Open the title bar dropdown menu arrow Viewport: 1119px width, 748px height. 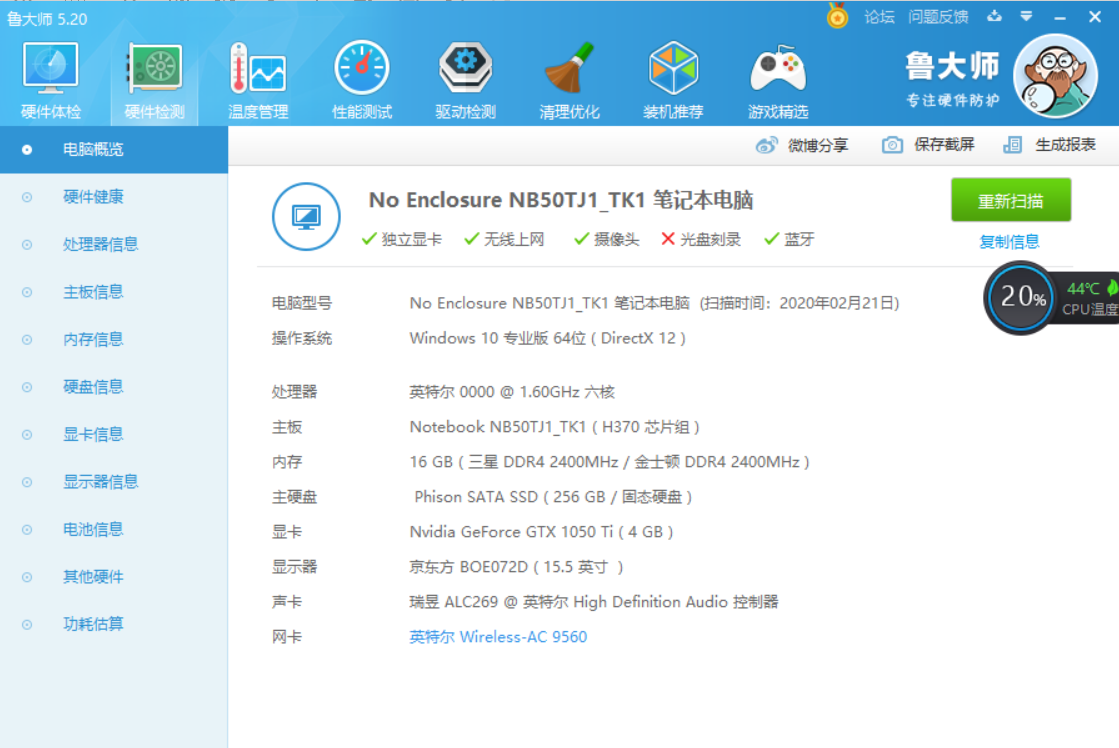pyautogui.click(x=1026, y=16)
